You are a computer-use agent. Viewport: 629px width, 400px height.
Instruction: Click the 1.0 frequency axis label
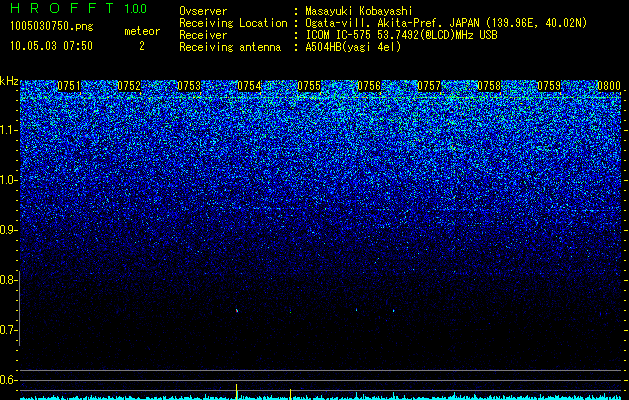coord(8,180)
